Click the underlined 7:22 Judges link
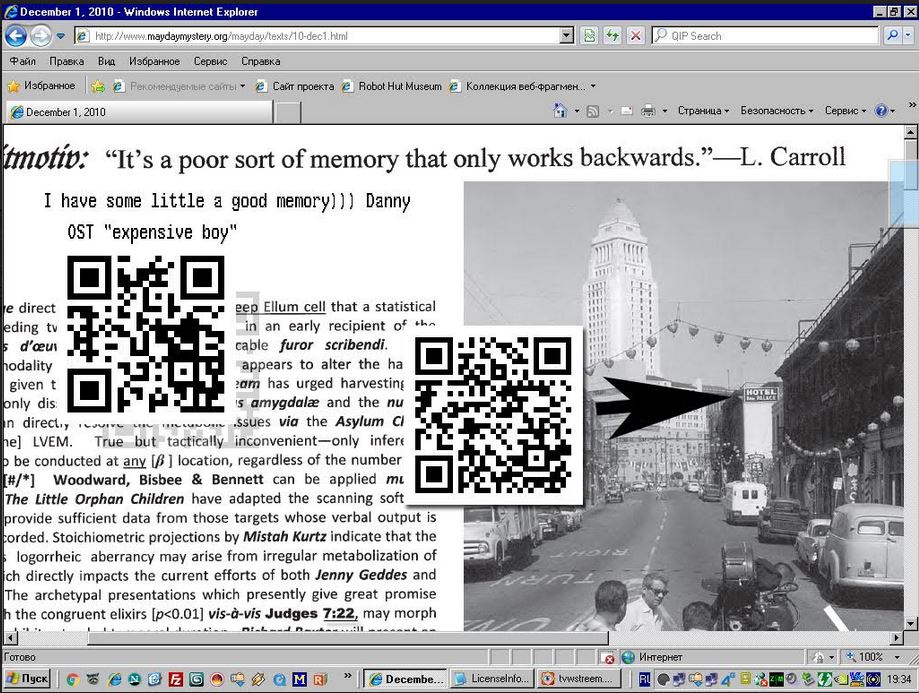The width and height of the screenshot is (919, 693). 339,613
